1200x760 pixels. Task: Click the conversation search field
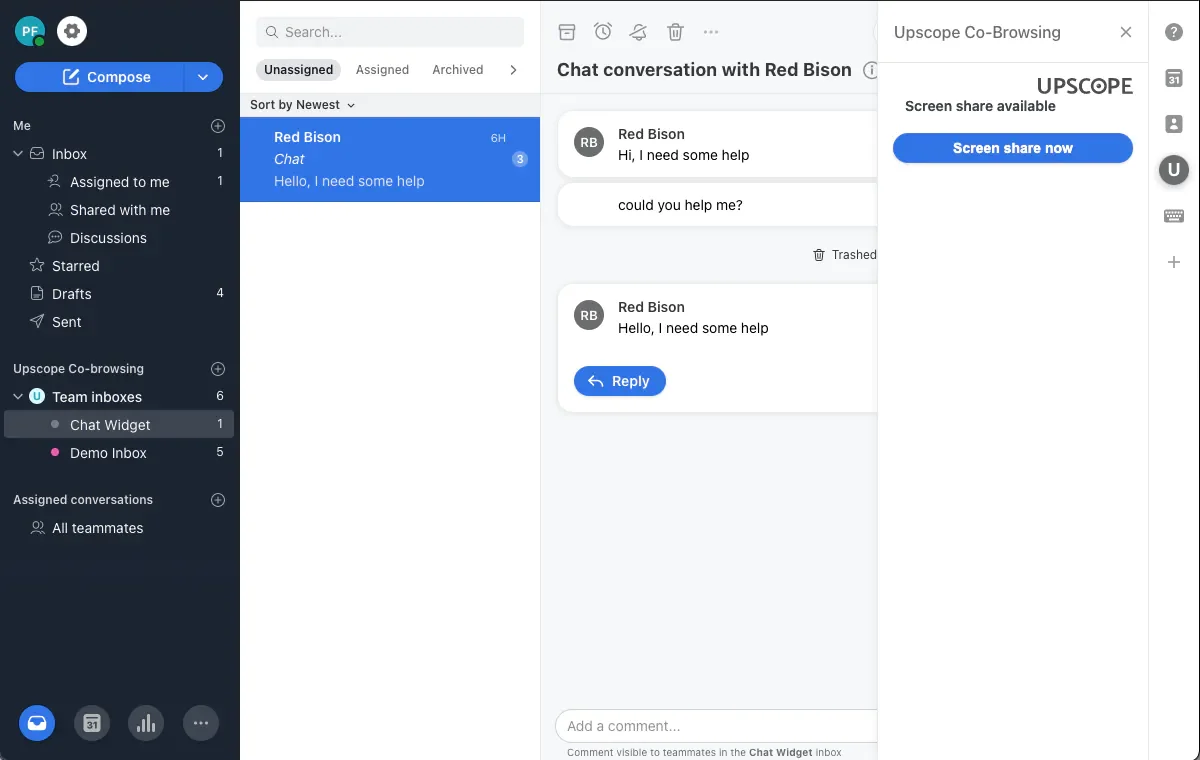[x=390, y=32]
